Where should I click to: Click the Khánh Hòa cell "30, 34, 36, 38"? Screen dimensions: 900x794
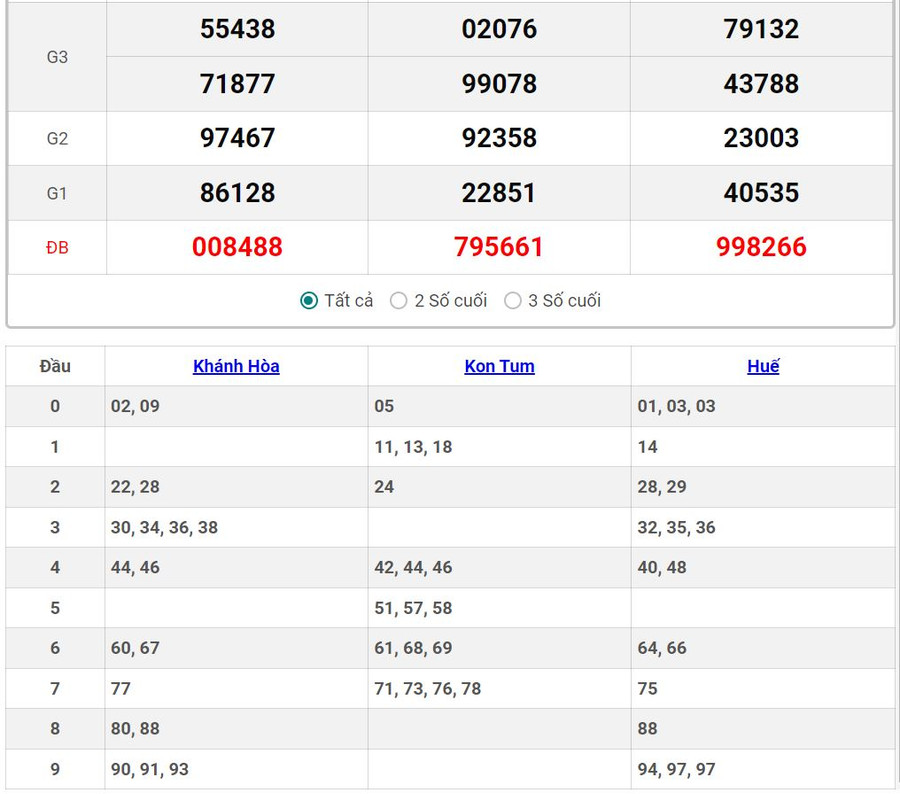coord(164,527)
